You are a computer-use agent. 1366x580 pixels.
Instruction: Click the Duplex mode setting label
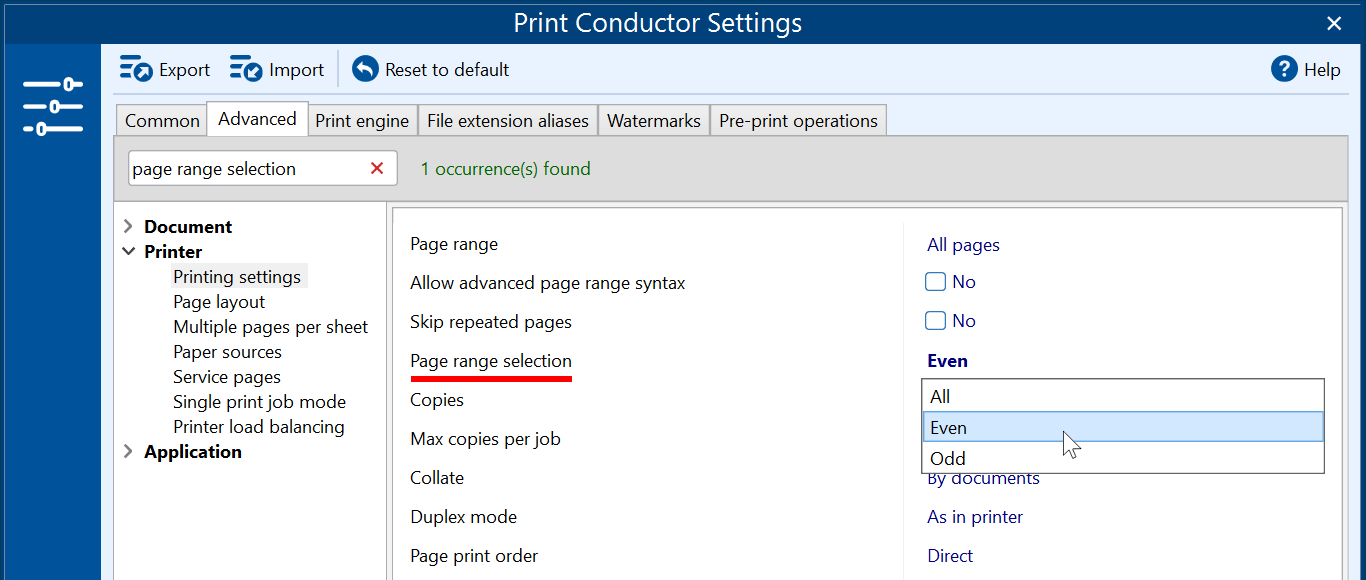(x=463, y=517)
